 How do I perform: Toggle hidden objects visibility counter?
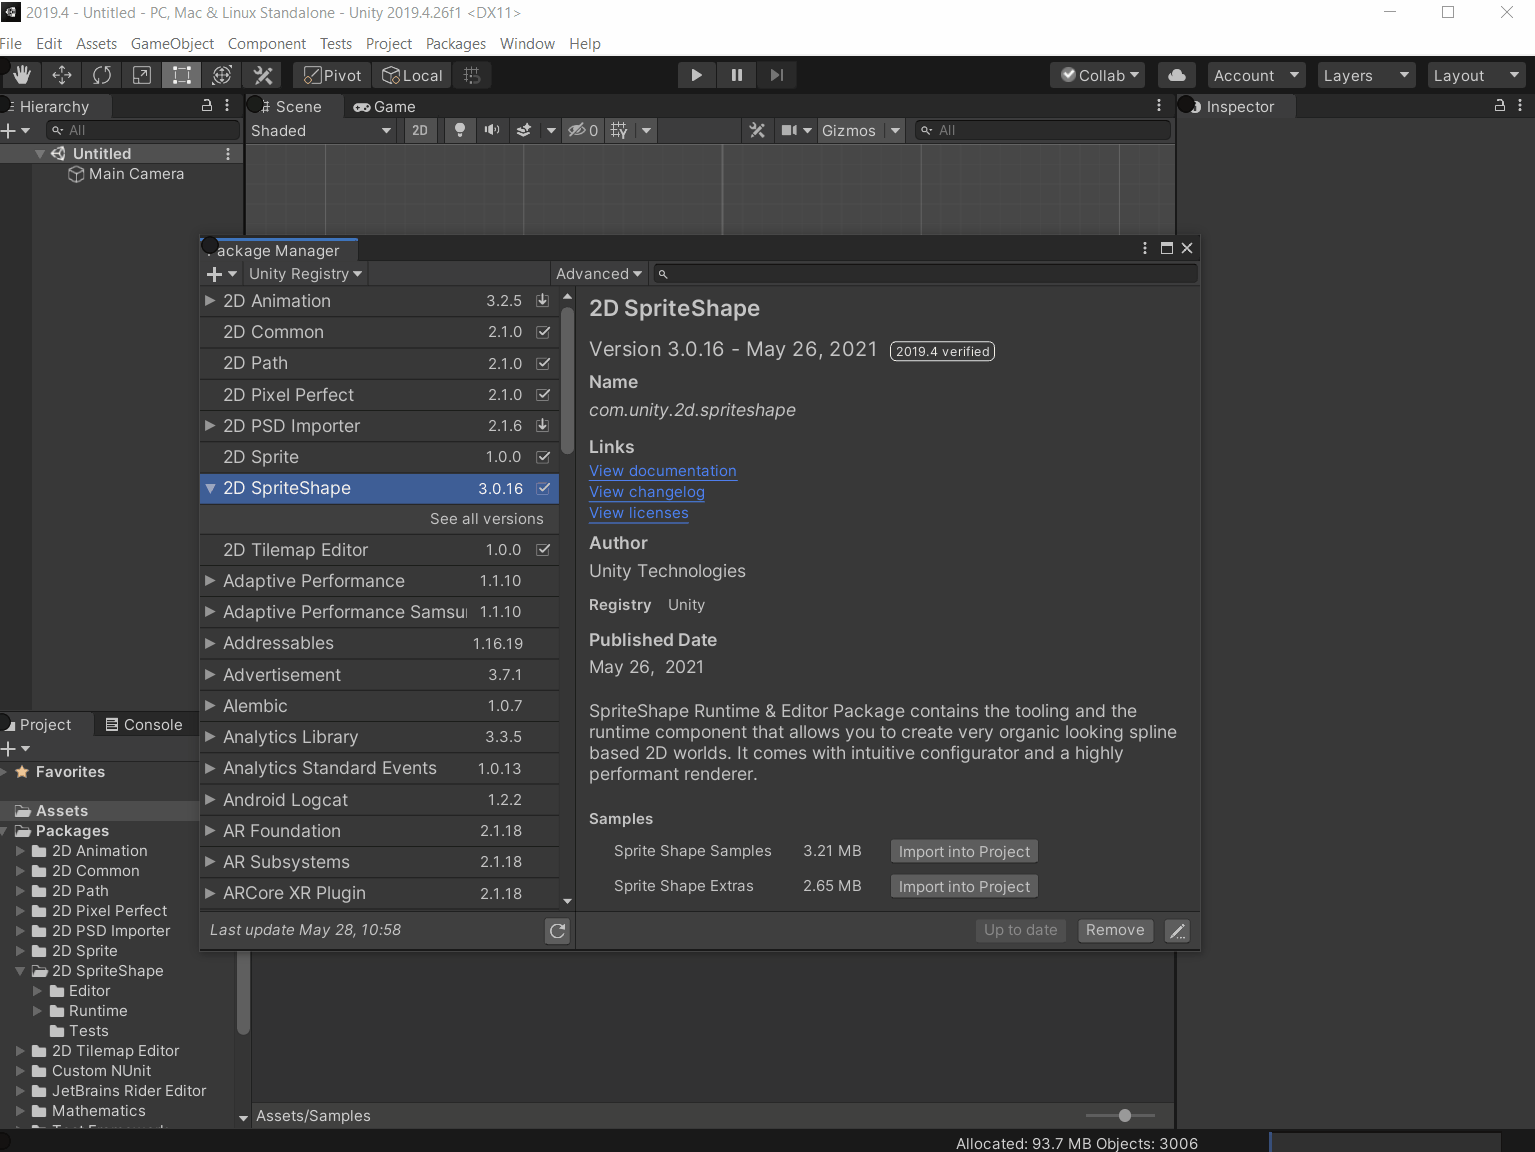[x=583, y=130]
